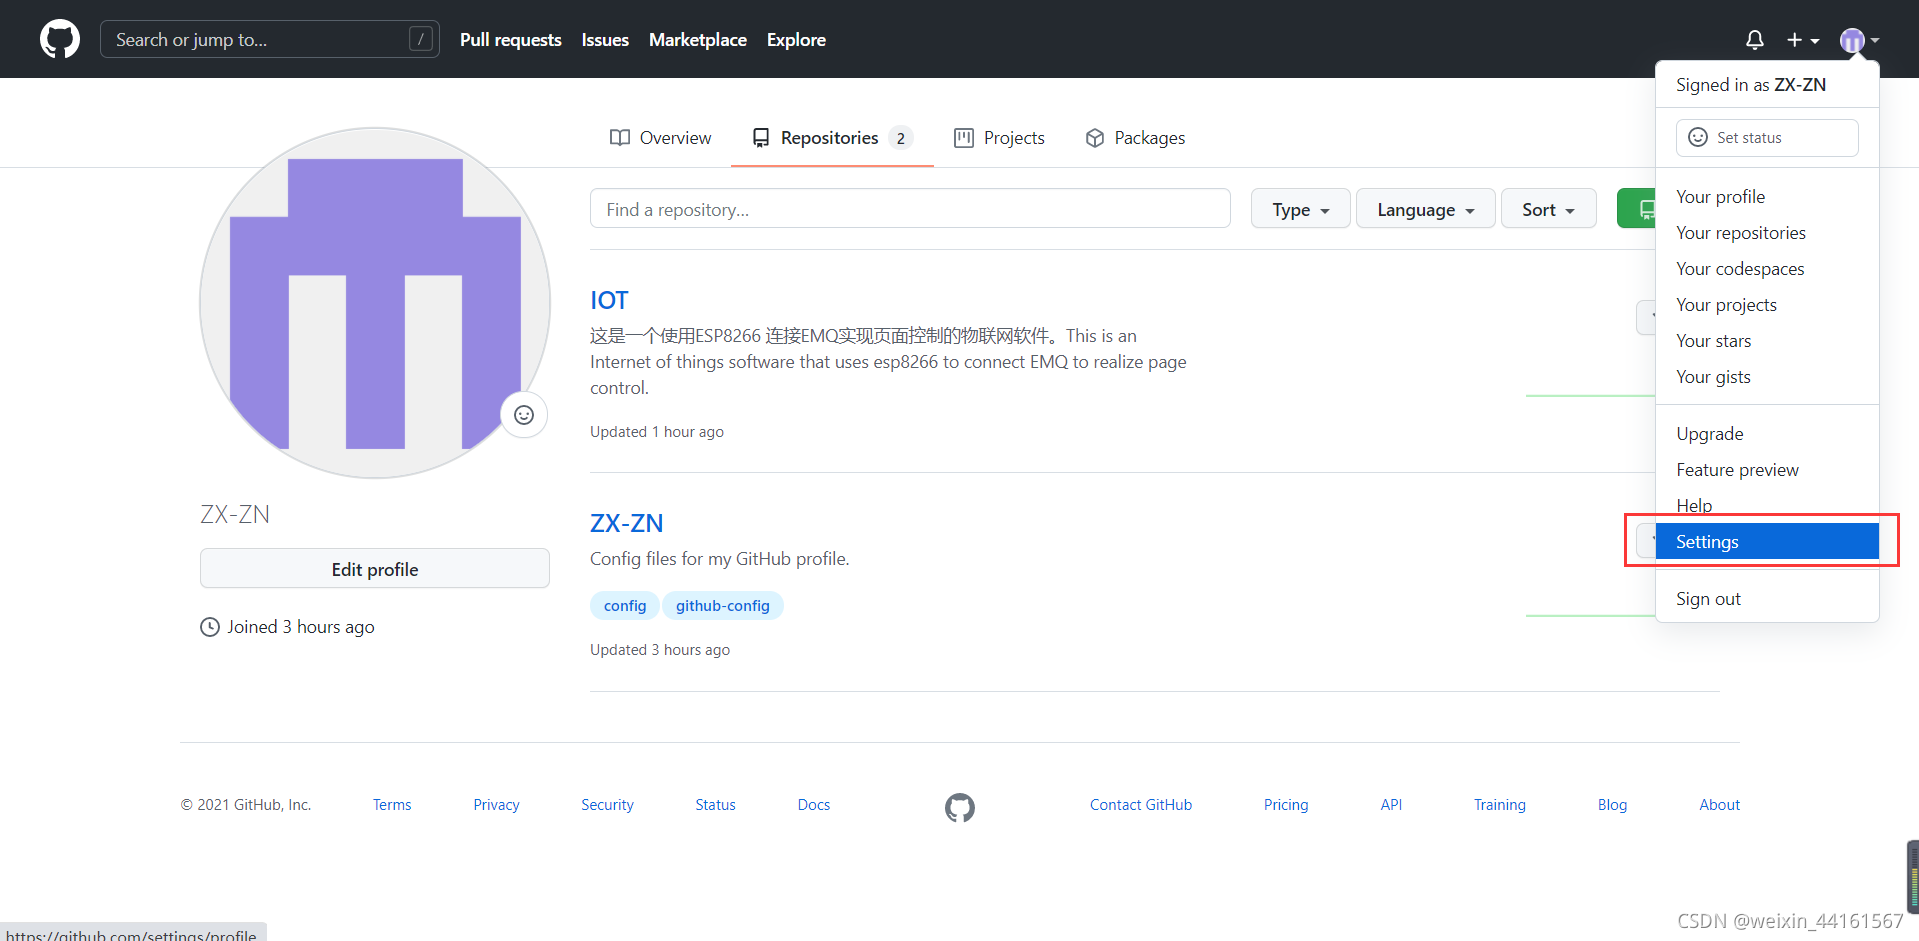Select Your gists from user menu
This screenshot has width=1919, height=941.
coord(1767,377)
